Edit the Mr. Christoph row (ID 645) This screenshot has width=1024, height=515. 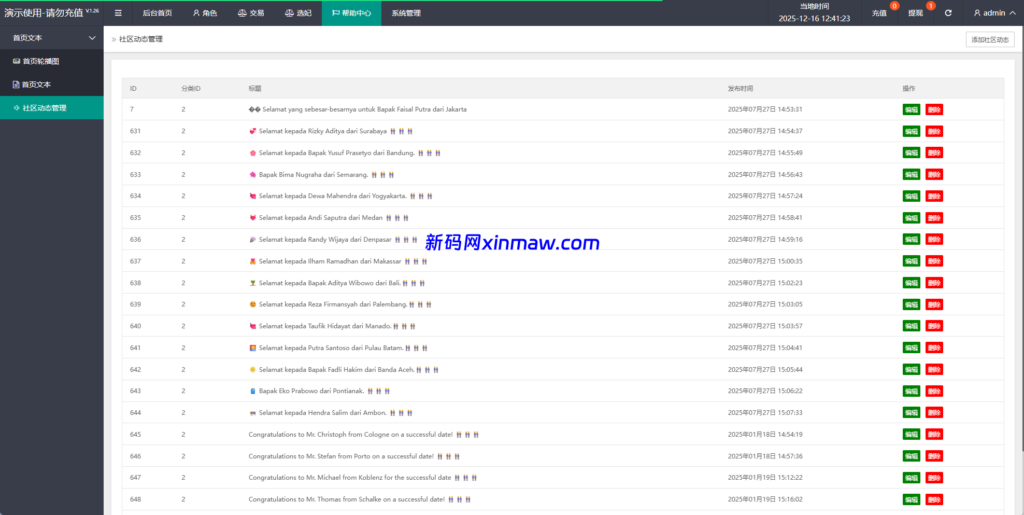click(911, 434)
